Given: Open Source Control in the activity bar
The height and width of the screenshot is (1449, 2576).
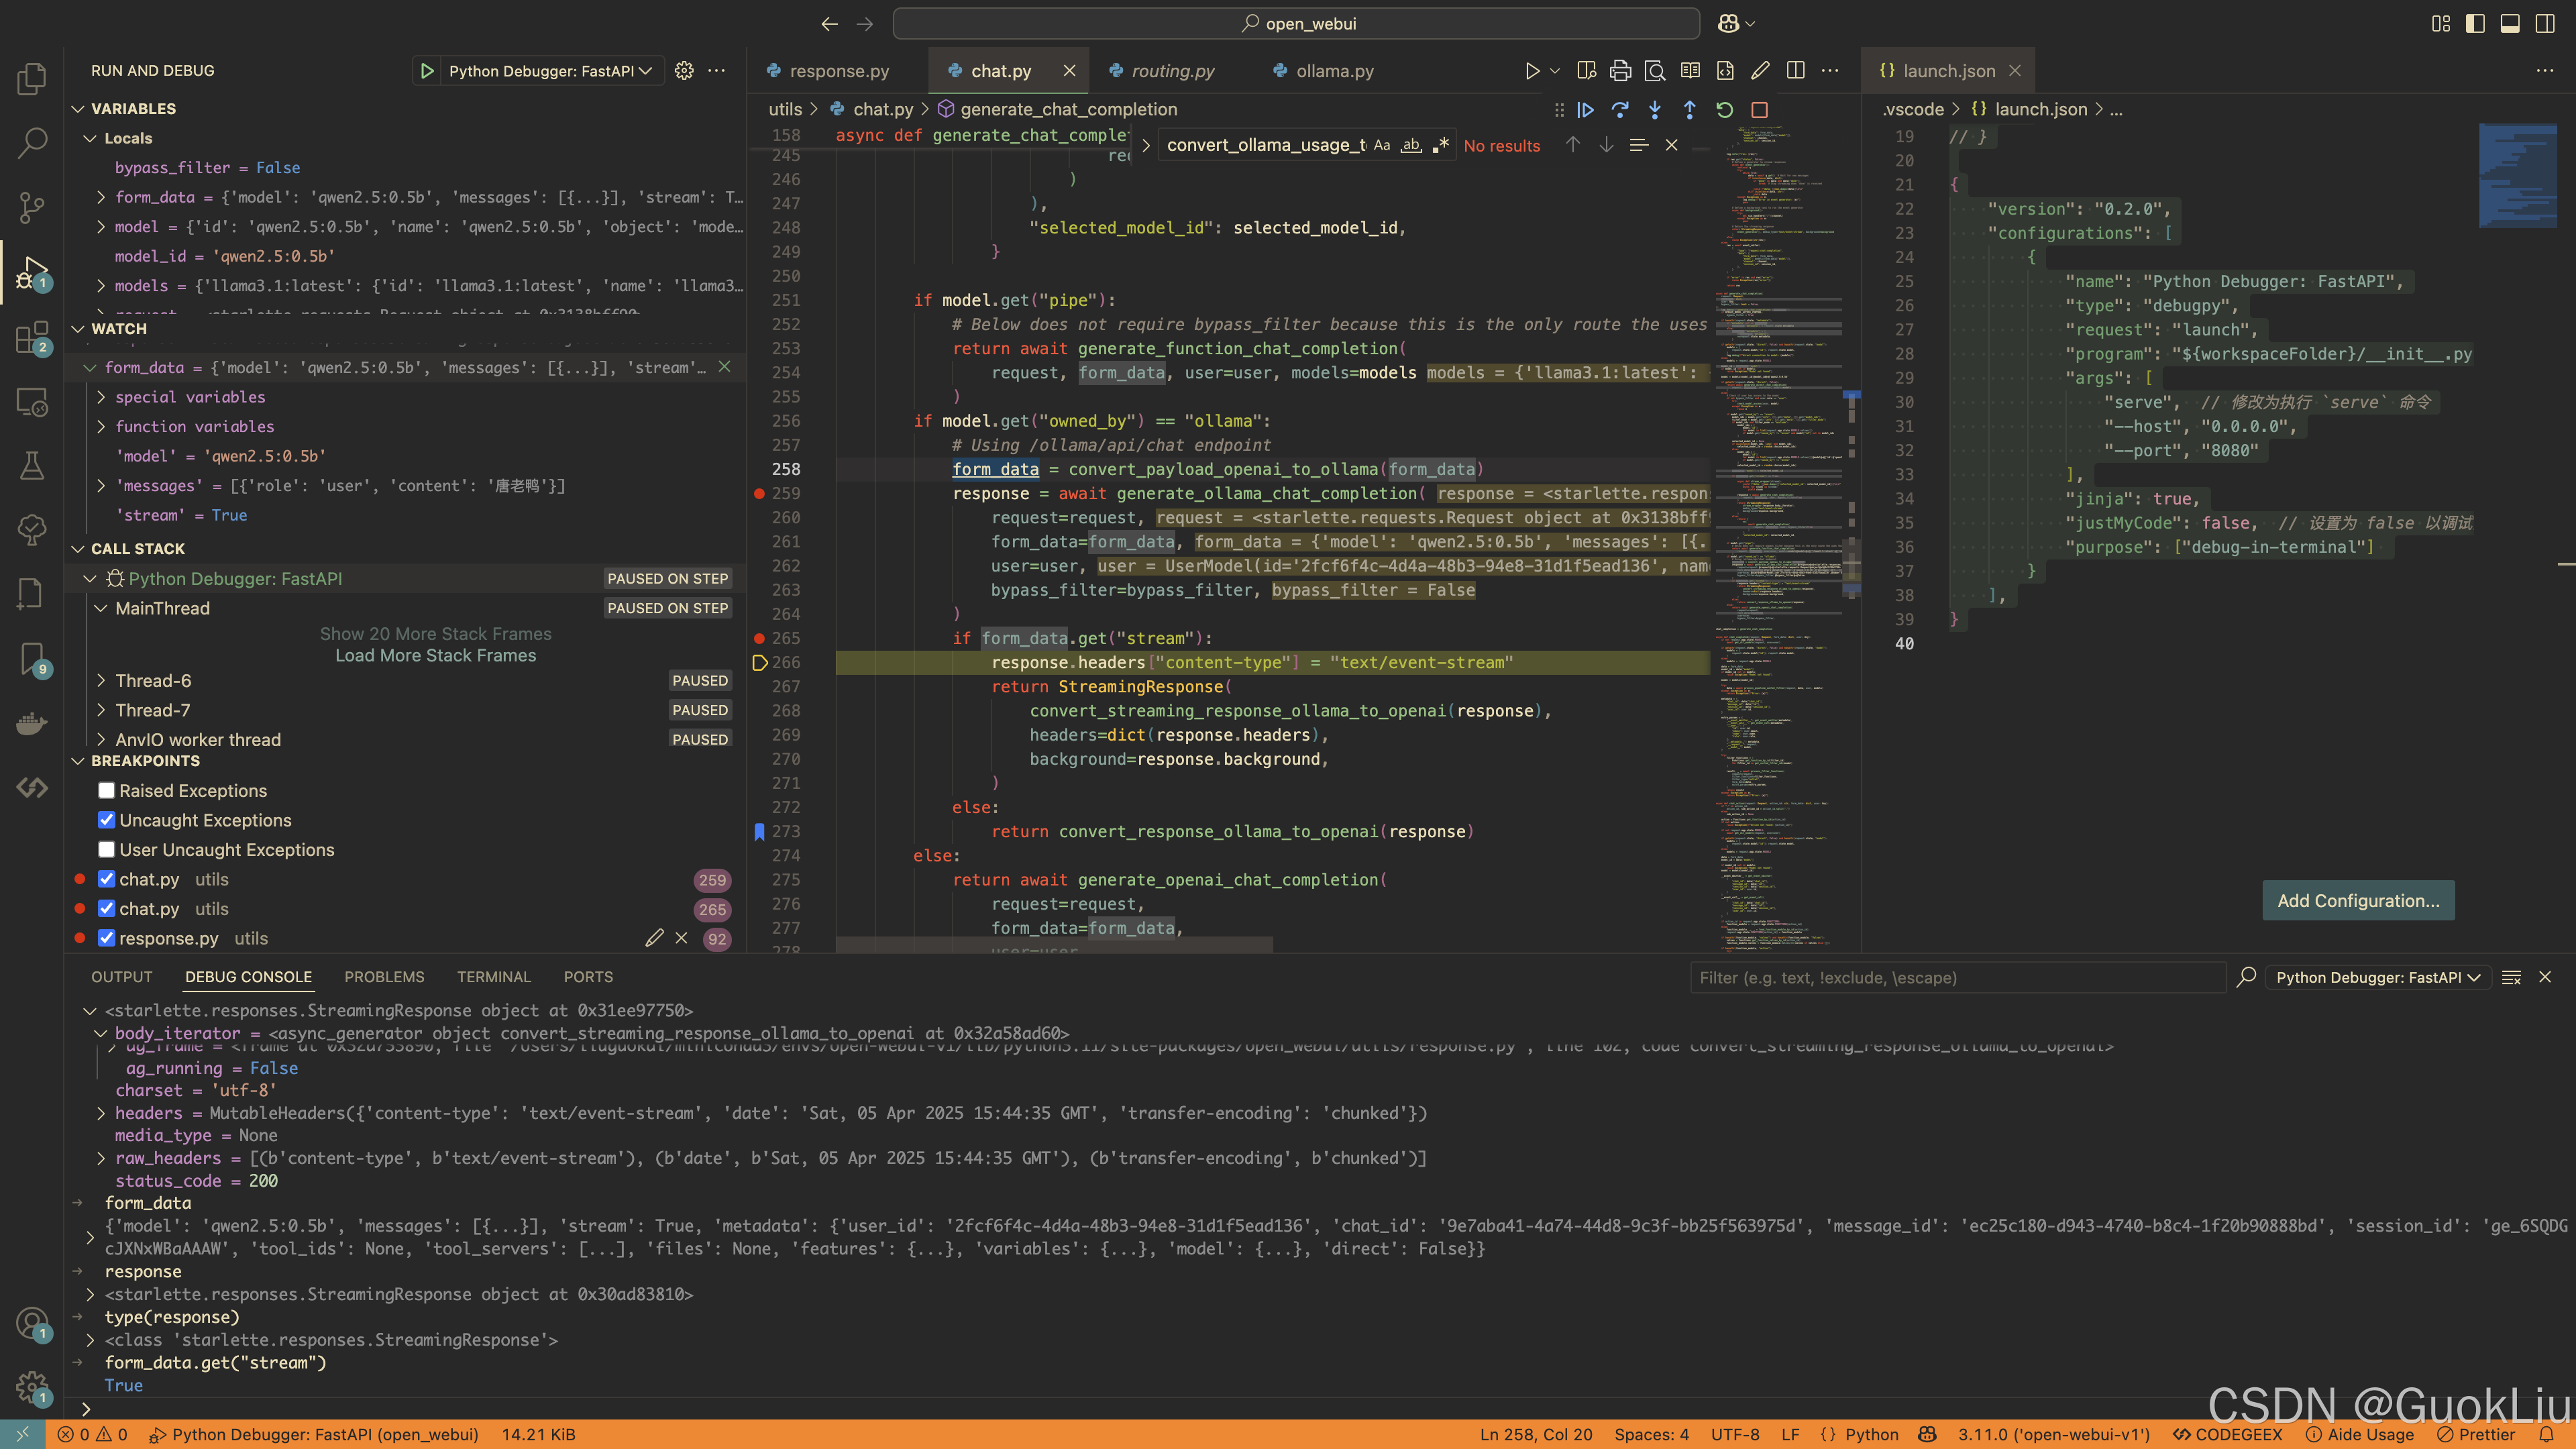Looking at the screenshot, I should (32, 207).
